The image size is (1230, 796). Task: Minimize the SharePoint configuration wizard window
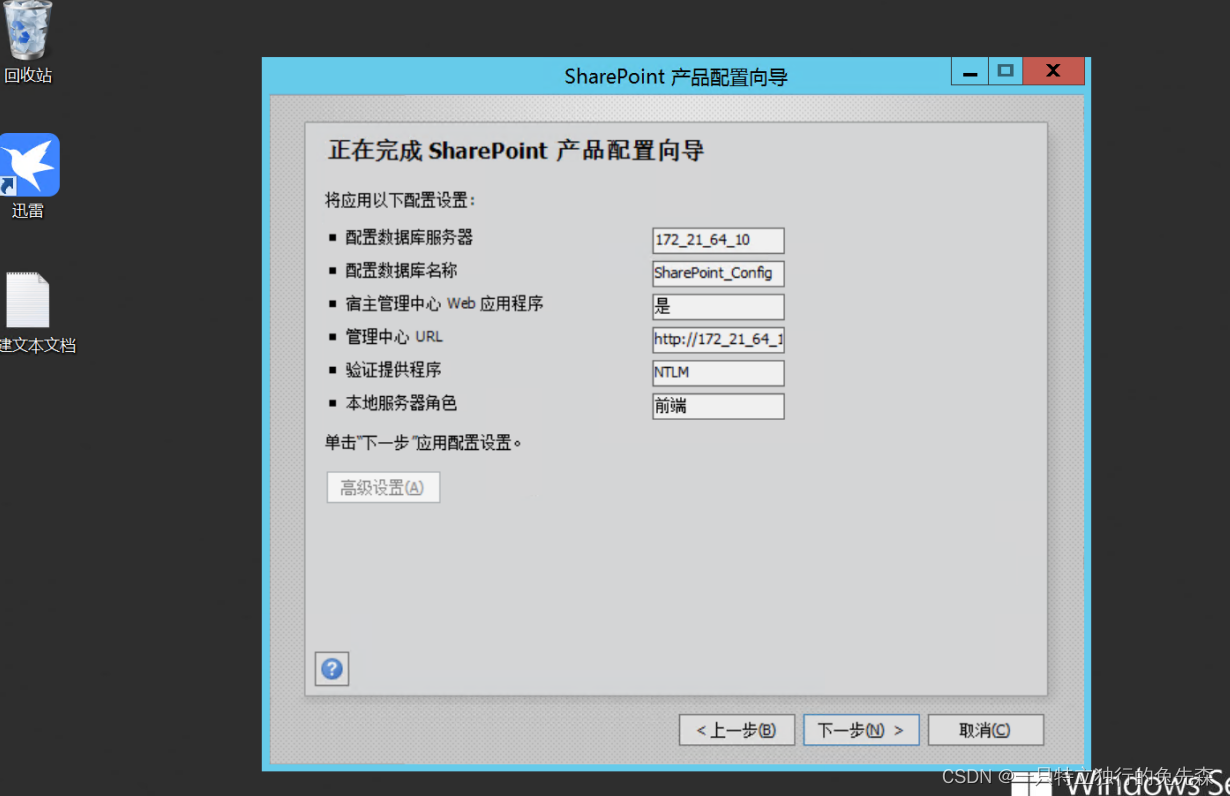[968, 71]
